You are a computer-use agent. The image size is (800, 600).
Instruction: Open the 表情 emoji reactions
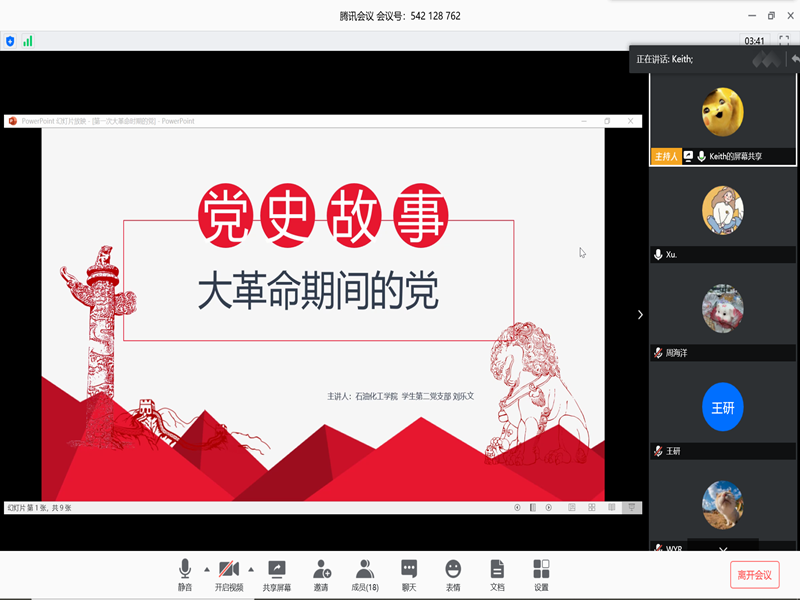pyautogui.click(x=453, y=569)
